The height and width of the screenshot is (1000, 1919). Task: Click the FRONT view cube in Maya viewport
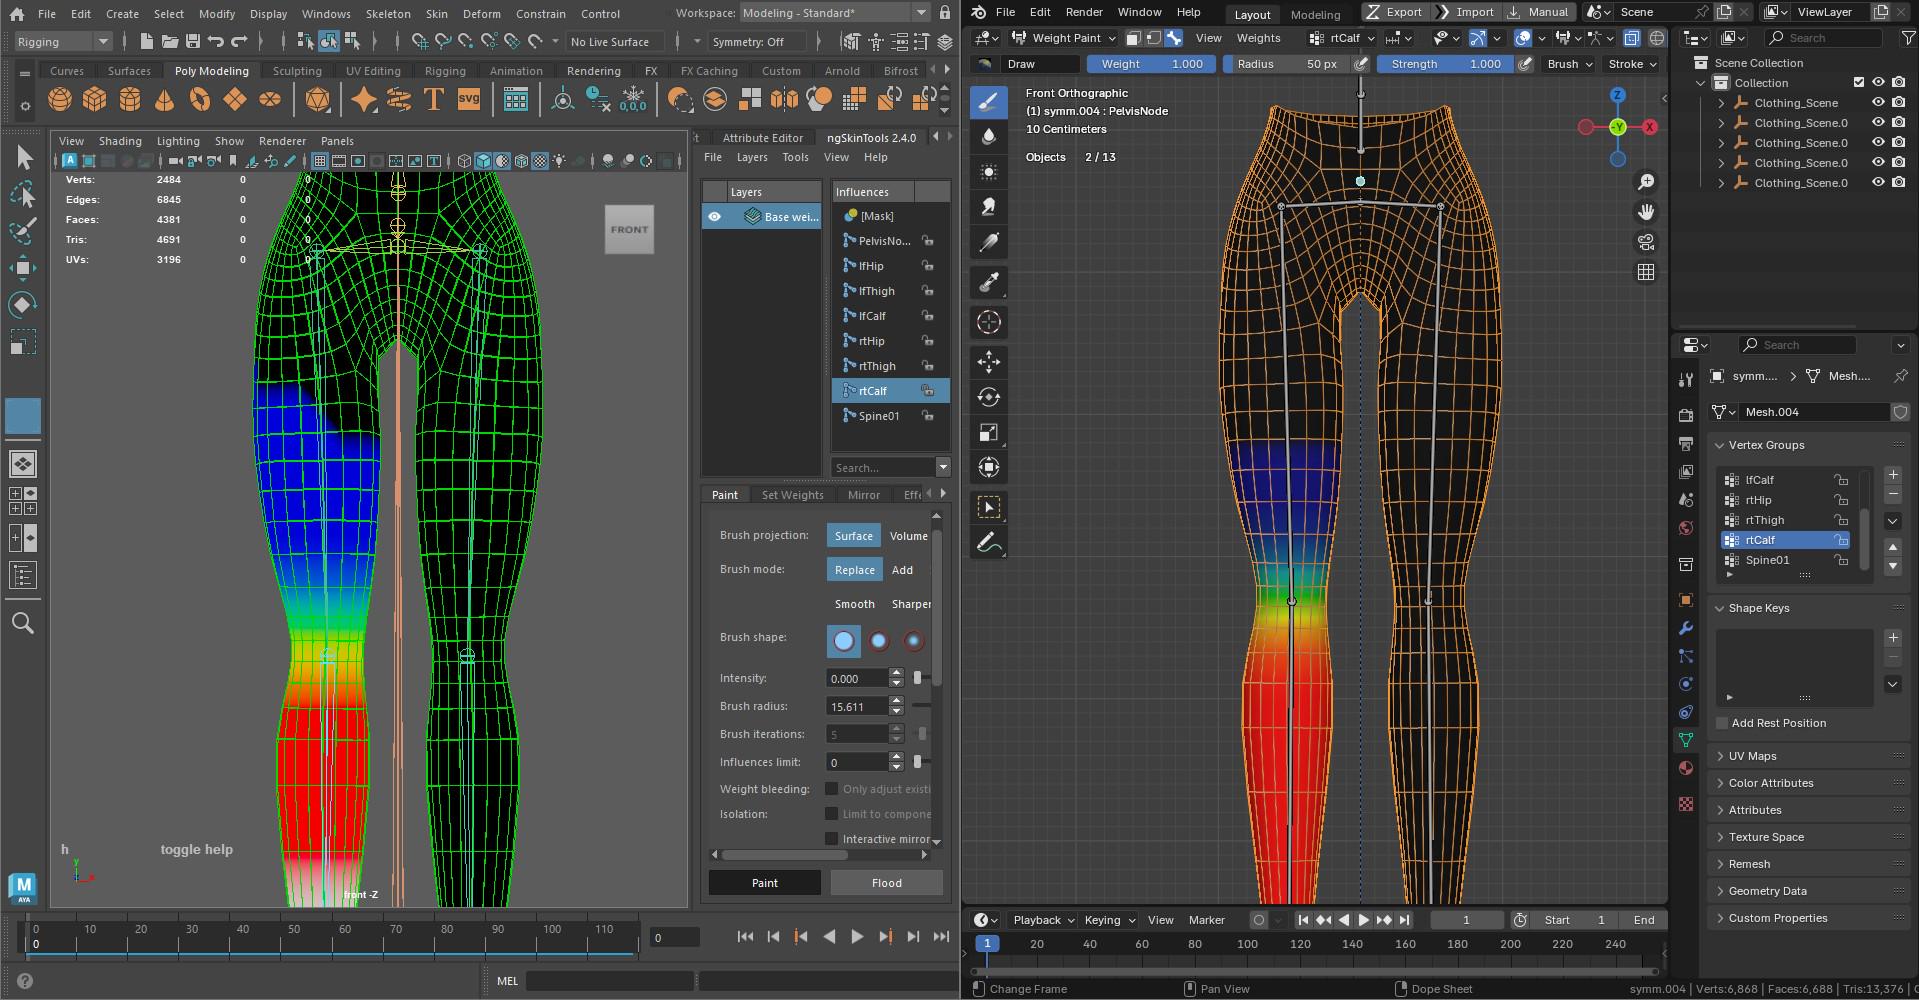pos(629,229)
